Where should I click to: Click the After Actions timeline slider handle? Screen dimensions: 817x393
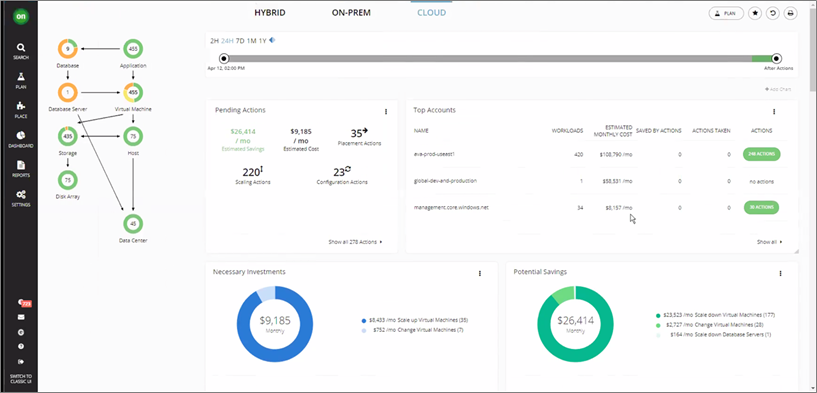[x=776, y=58]
